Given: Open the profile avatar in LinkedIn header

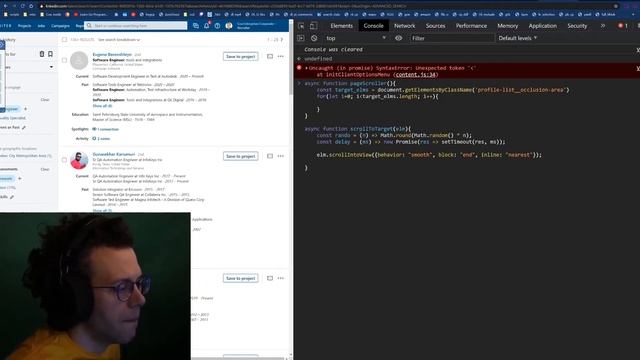Looking at the screenshot, I should click(229, 26).
